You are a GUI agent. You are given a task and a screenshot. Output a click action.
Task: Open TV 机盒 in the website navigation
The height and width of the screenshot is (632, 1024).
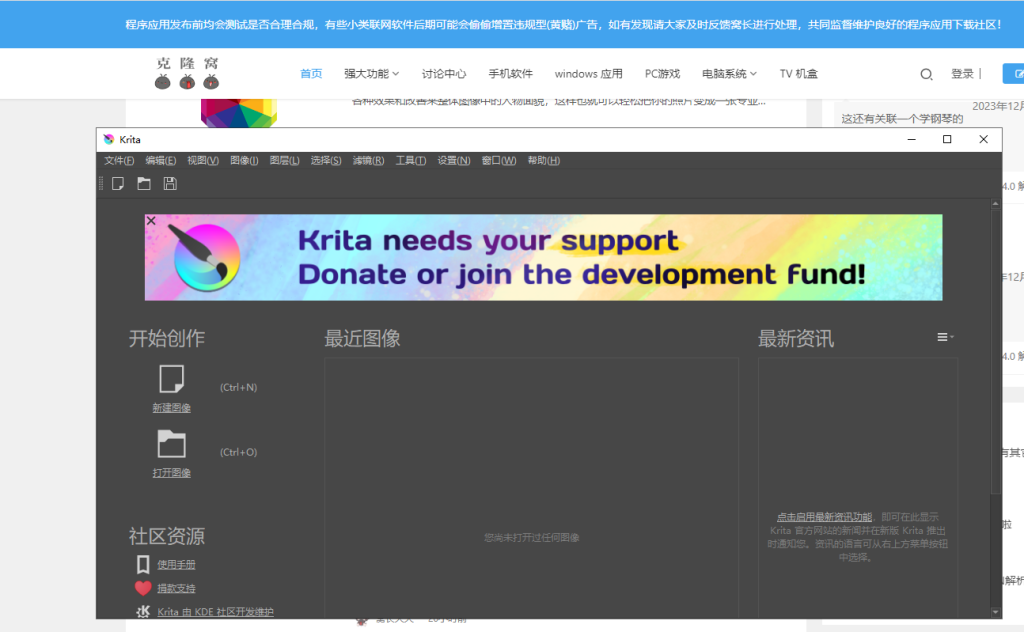[x=799, y=74]
